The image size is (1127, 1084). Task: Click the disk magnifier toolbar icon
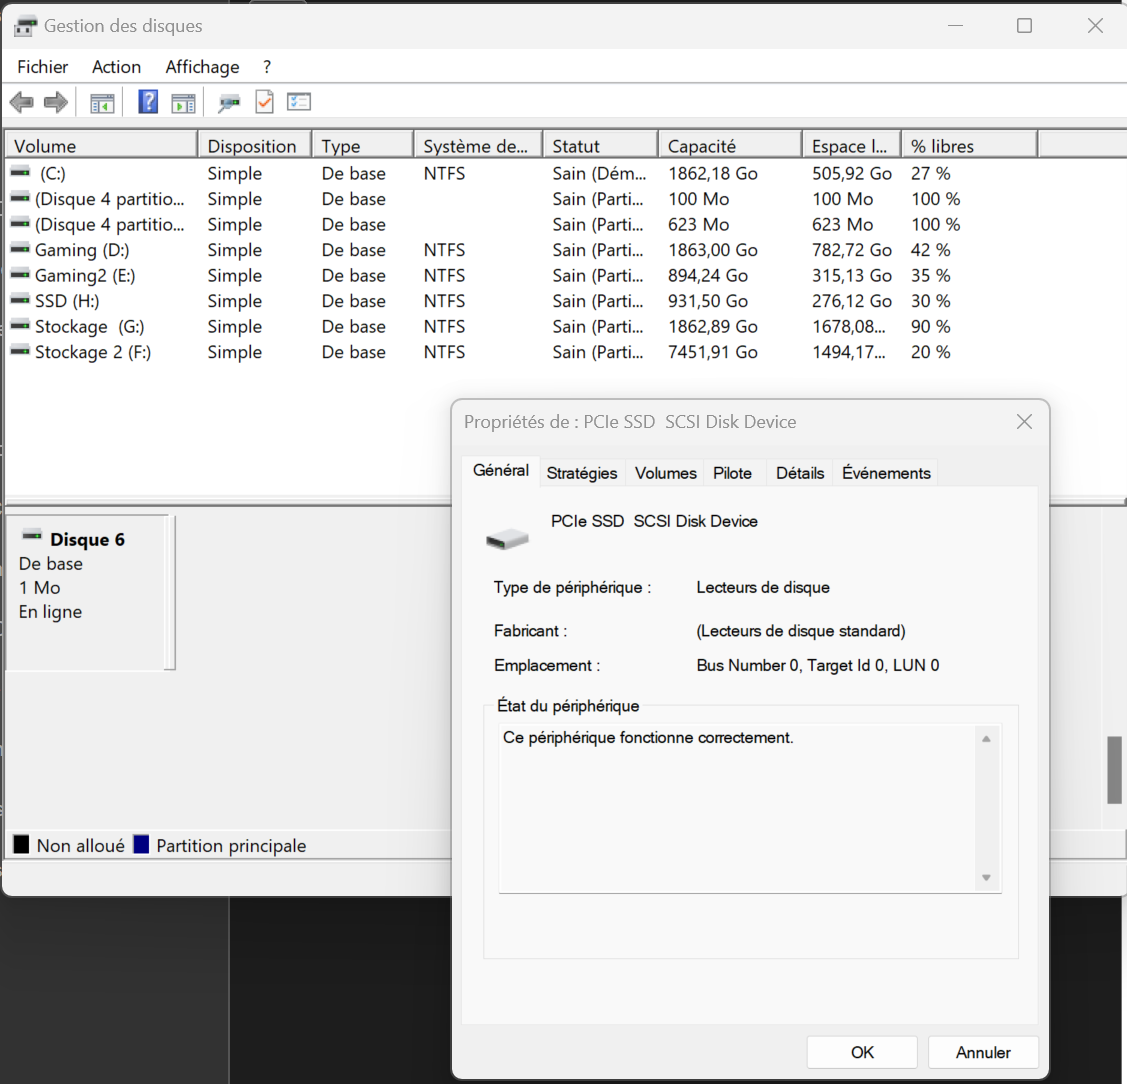point(230,102)
